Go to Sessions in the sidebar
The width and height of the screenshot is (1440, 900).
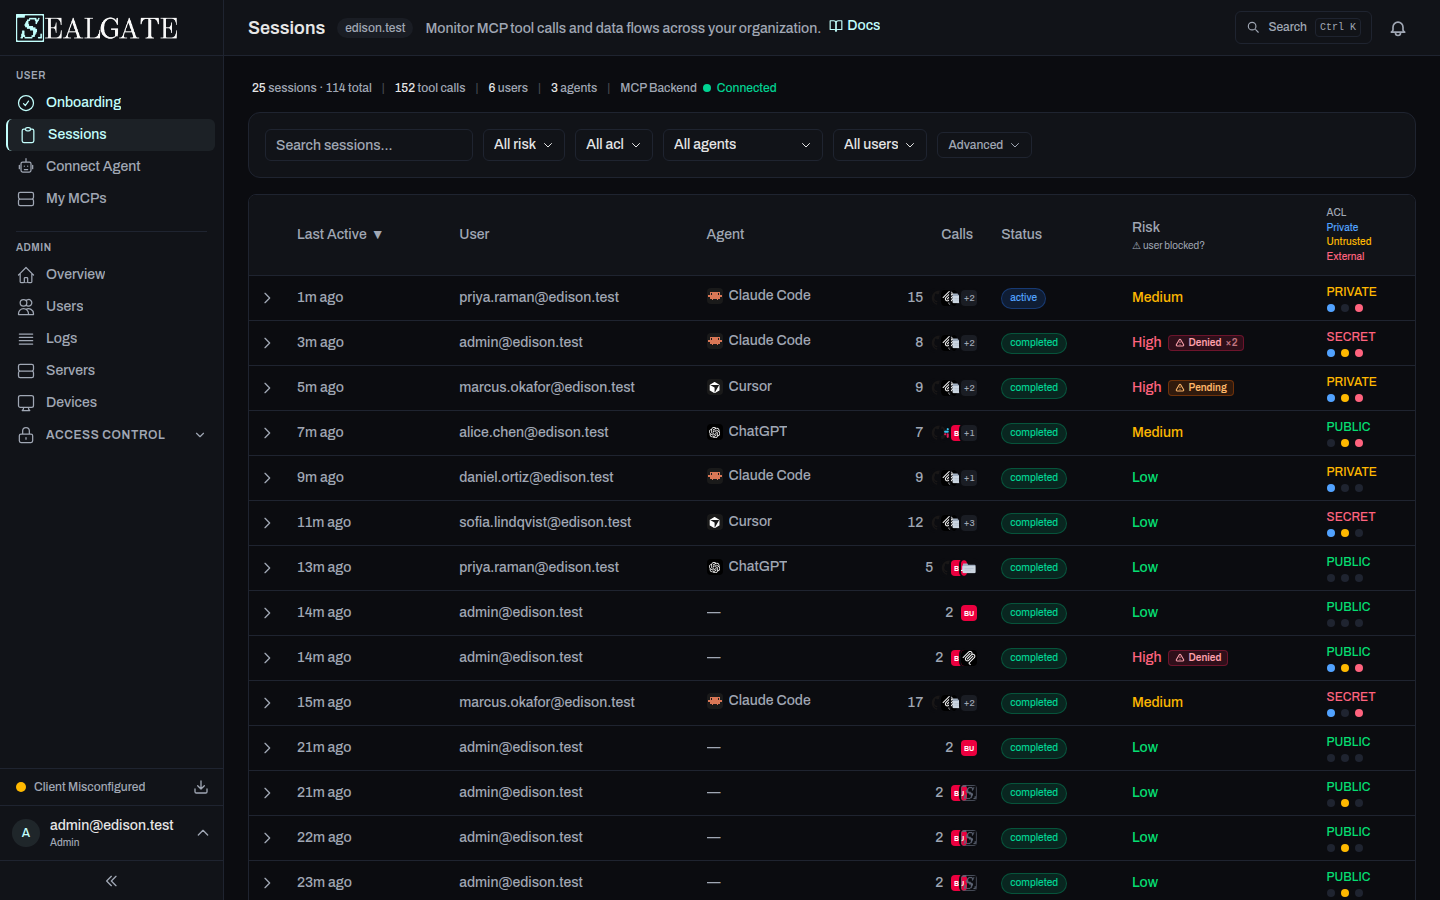point(111,135)
